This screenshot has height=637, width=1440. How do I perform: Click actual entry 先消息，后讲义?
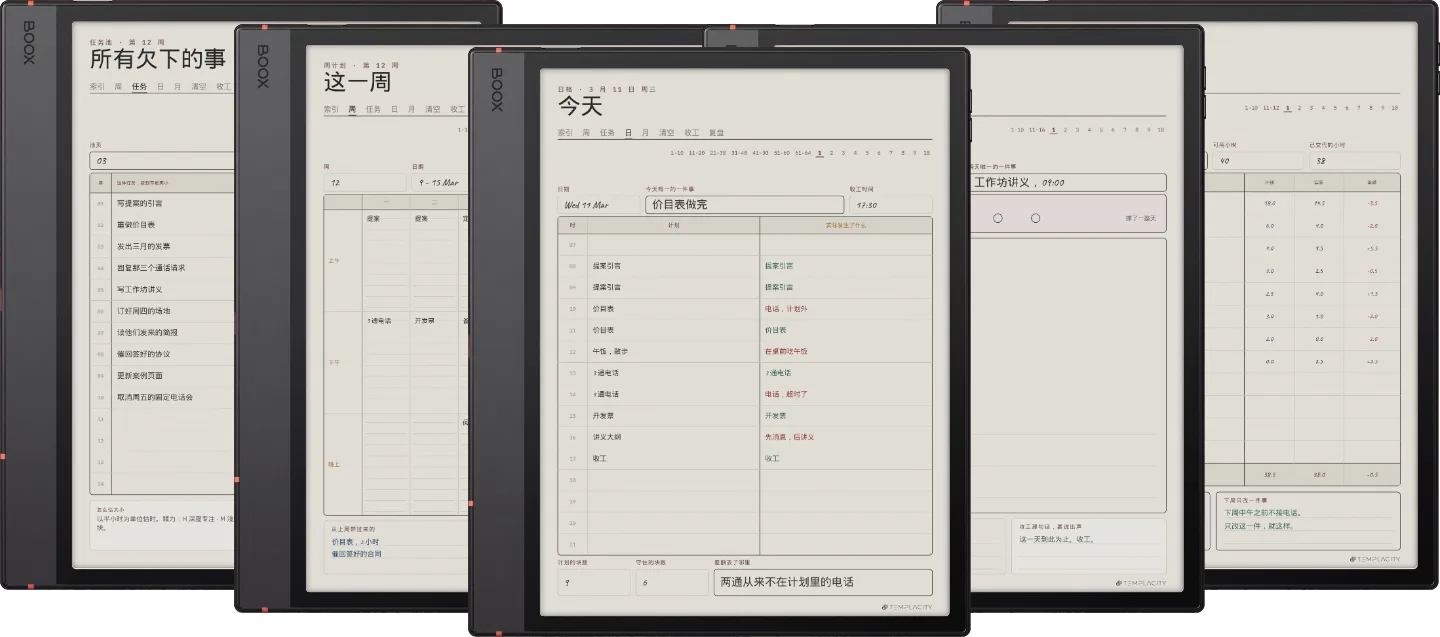pyautogui.click(x=790, y=437)
